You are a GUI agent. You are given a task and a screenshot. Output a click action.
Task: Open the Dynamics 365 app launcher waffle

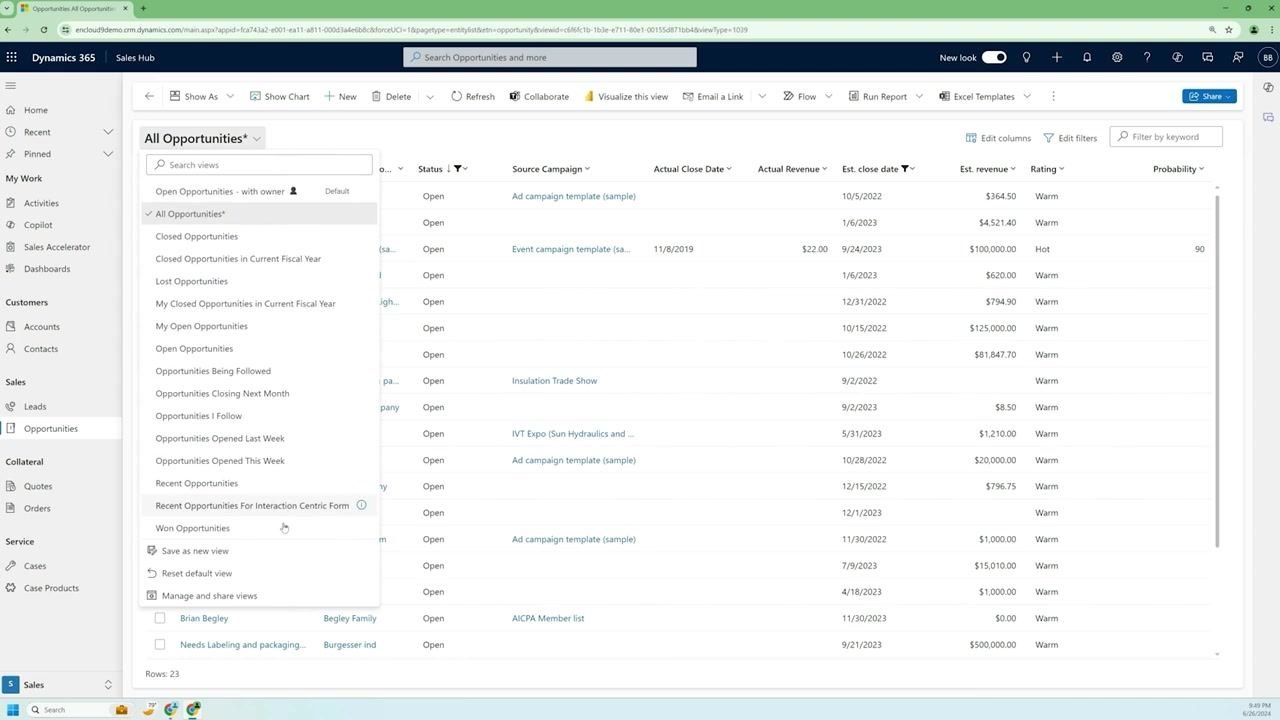tap(12, 57)
